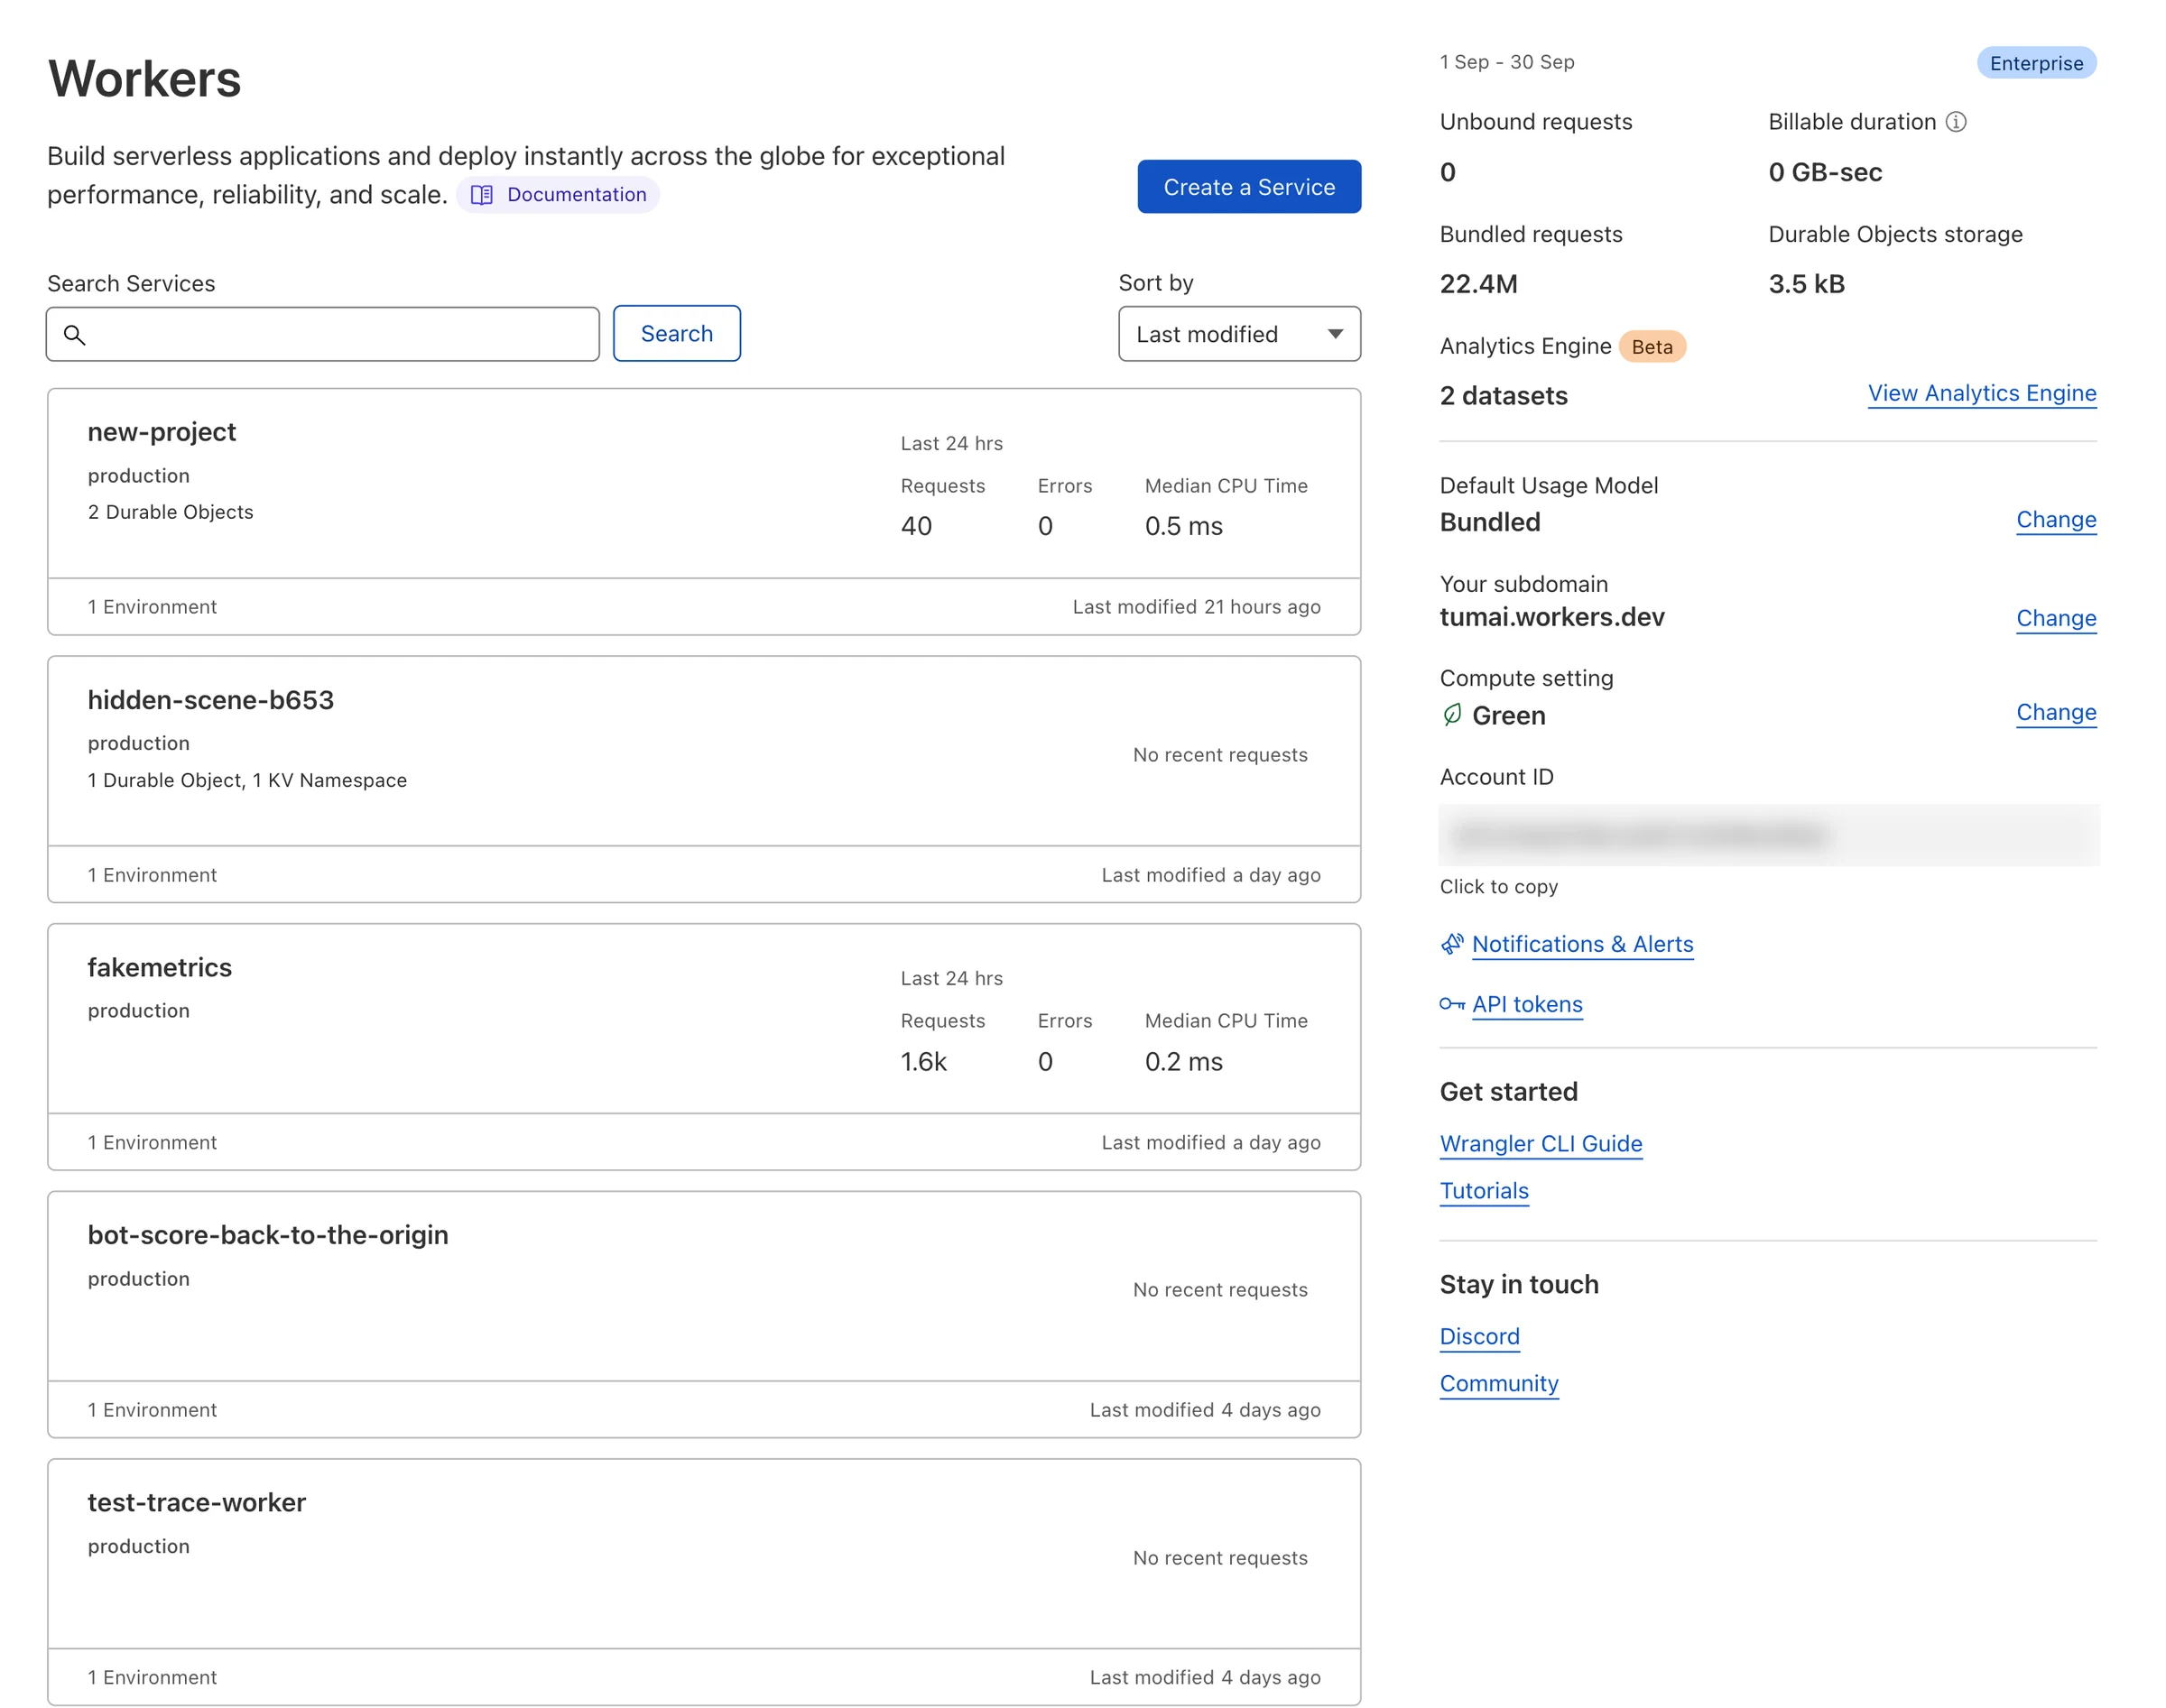Click the megaphone Notifications icon
This screenshot has height=1708, width=2166.
tap(1452, 944)
